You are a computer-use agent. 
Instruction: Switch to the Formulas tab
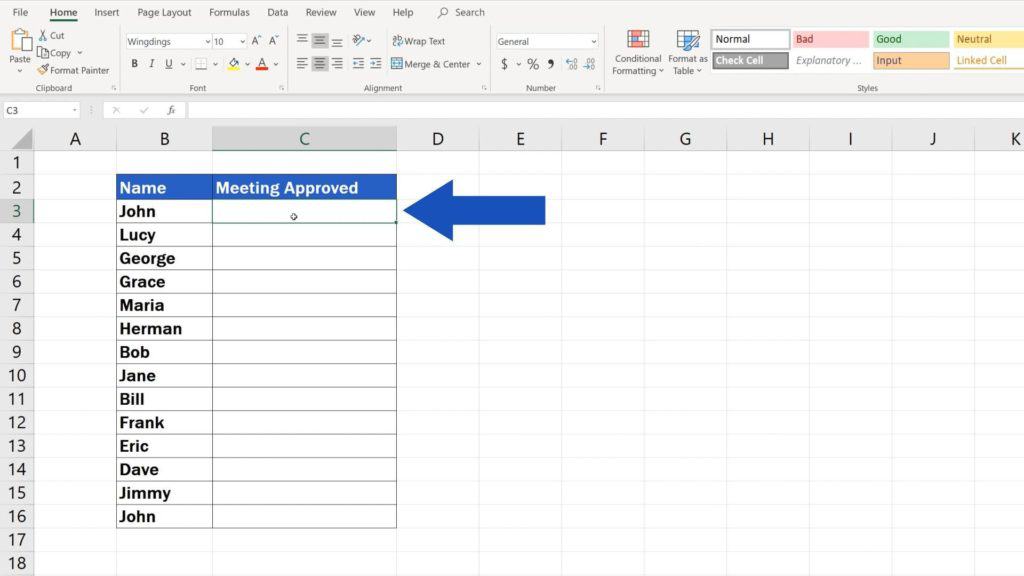[229, 12]
